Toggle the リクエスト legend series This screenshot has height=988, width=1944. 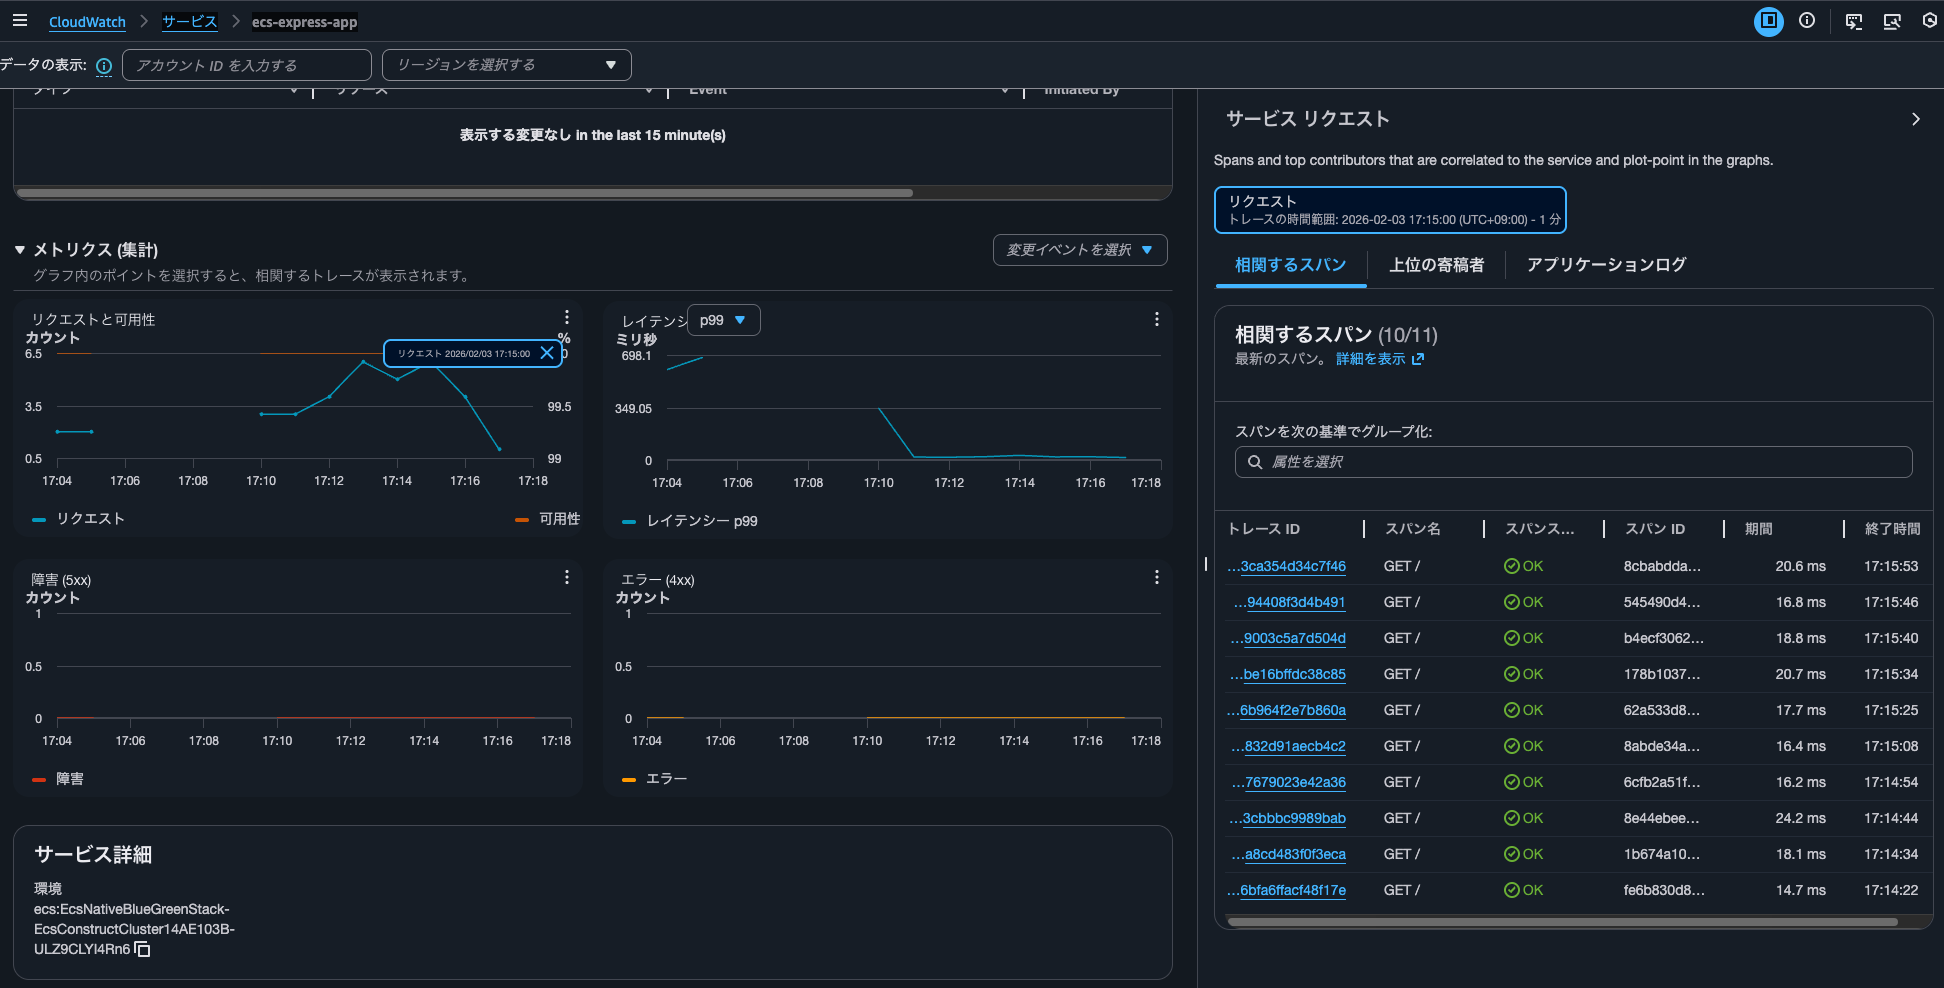click(x=79, y=519)
